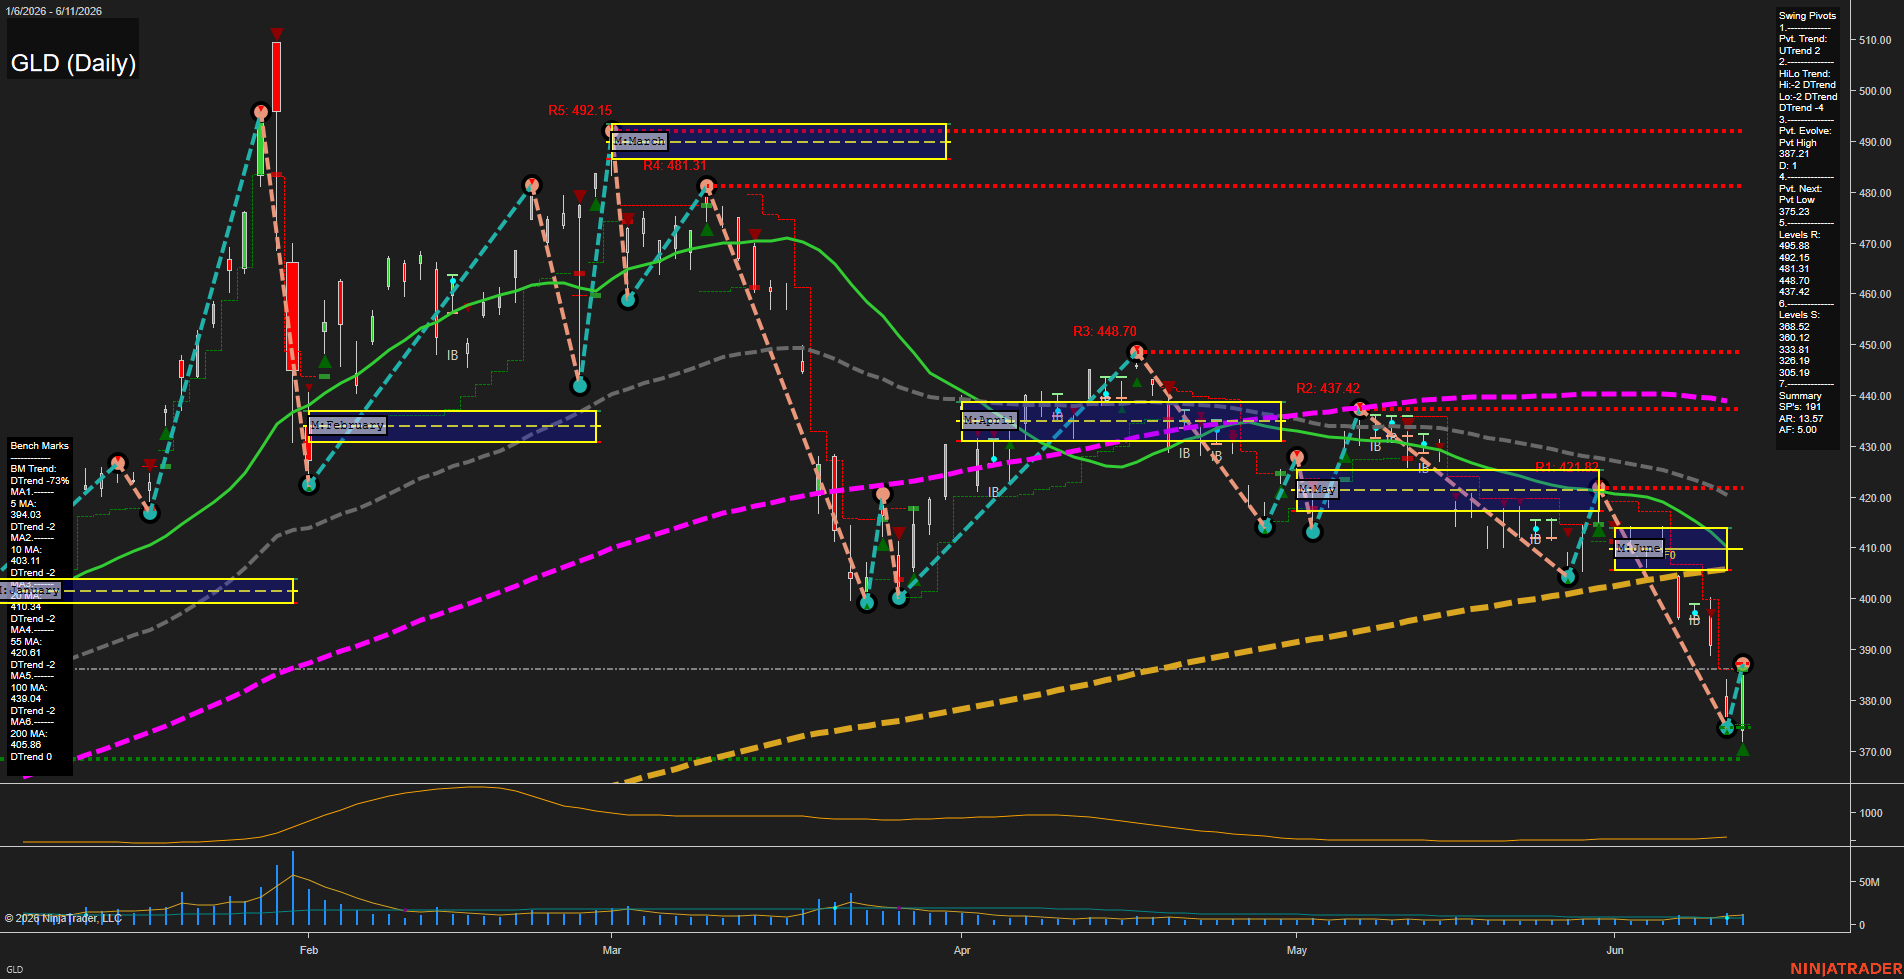Click the UTrend 2 pivot trend value
This screenshot has width=1904, height=979.
1799,51
